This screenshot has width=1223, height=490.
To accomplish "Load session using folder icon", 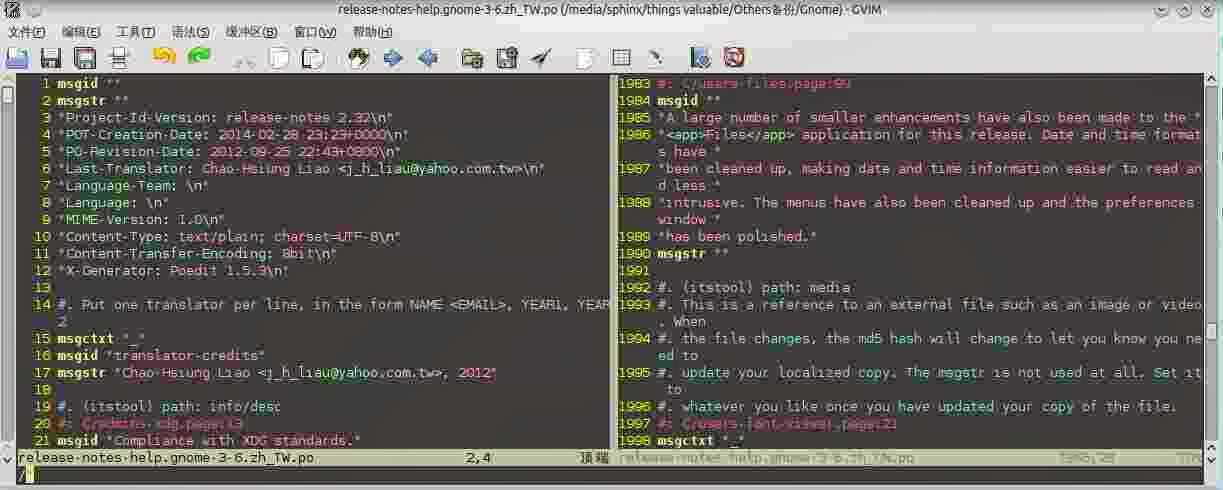I will click(x=473, y=58).
